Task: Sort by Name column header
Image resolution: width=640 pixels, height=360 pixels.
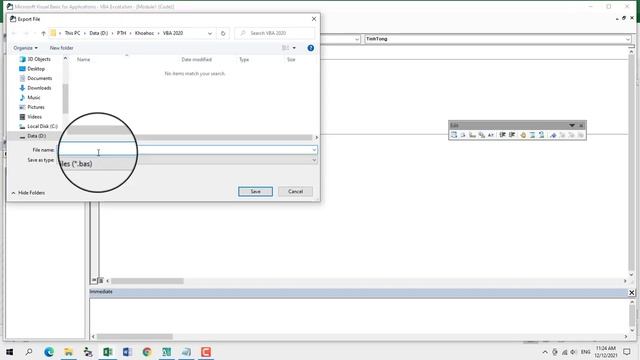Action: pos(83,60)
